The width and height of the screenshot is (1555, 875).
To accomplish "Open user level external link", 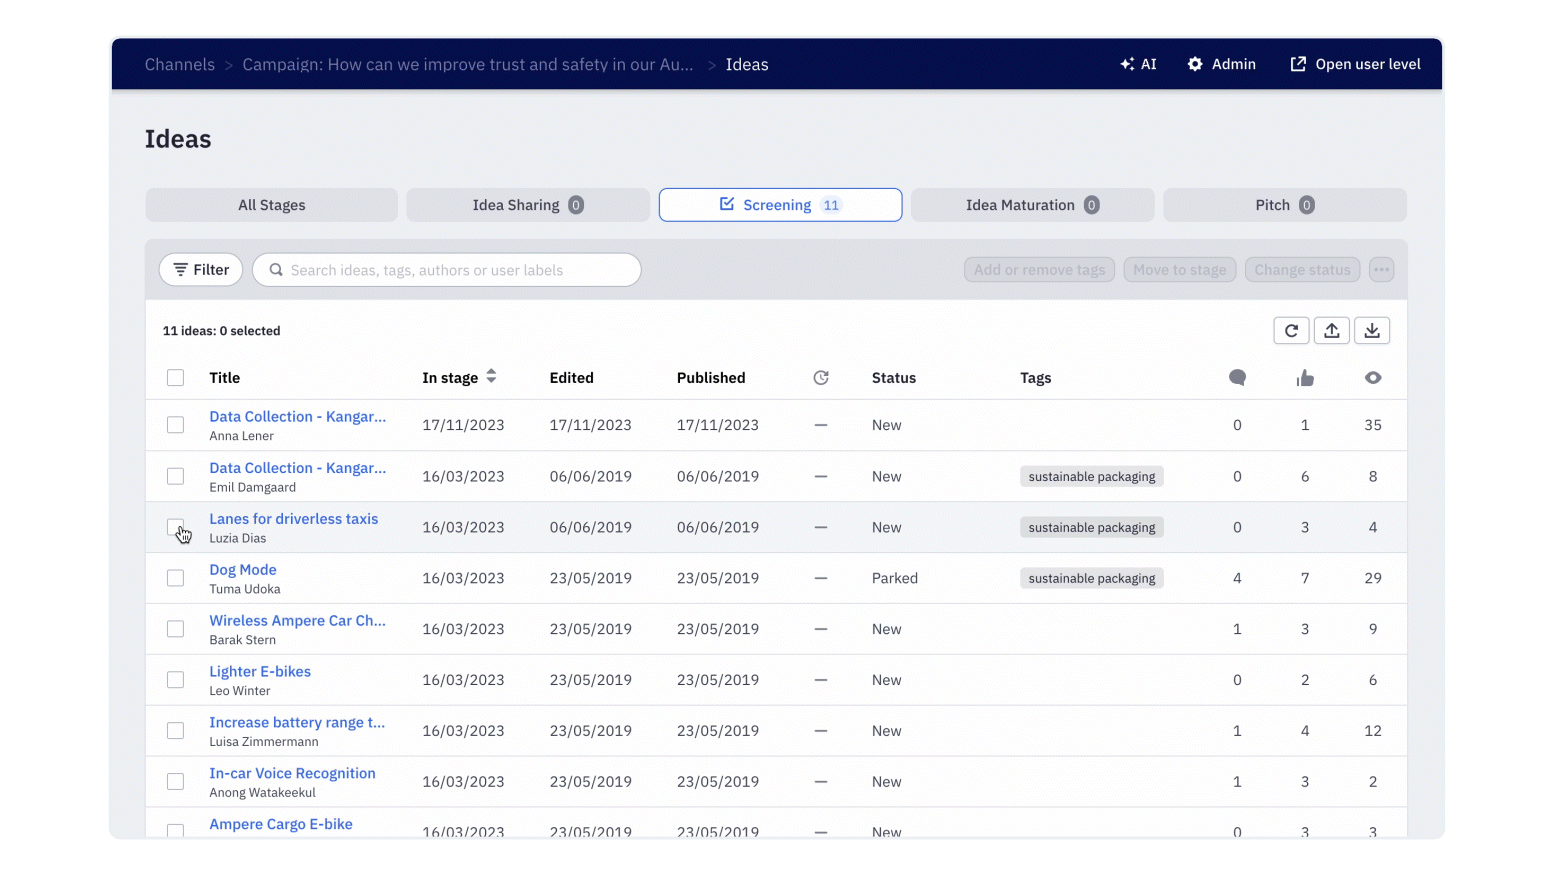I will pos(1298,64).
